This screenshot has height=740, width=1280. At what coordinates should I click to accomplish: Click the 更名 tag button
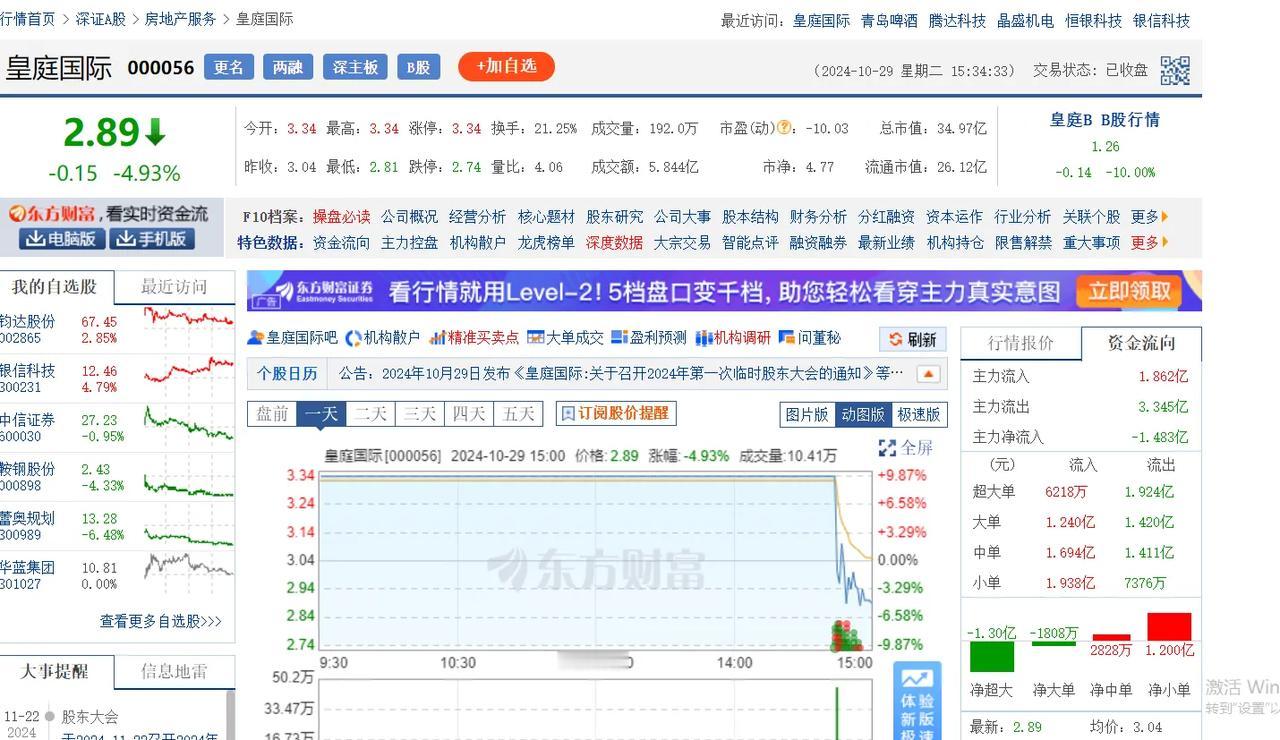pos(229,67)
